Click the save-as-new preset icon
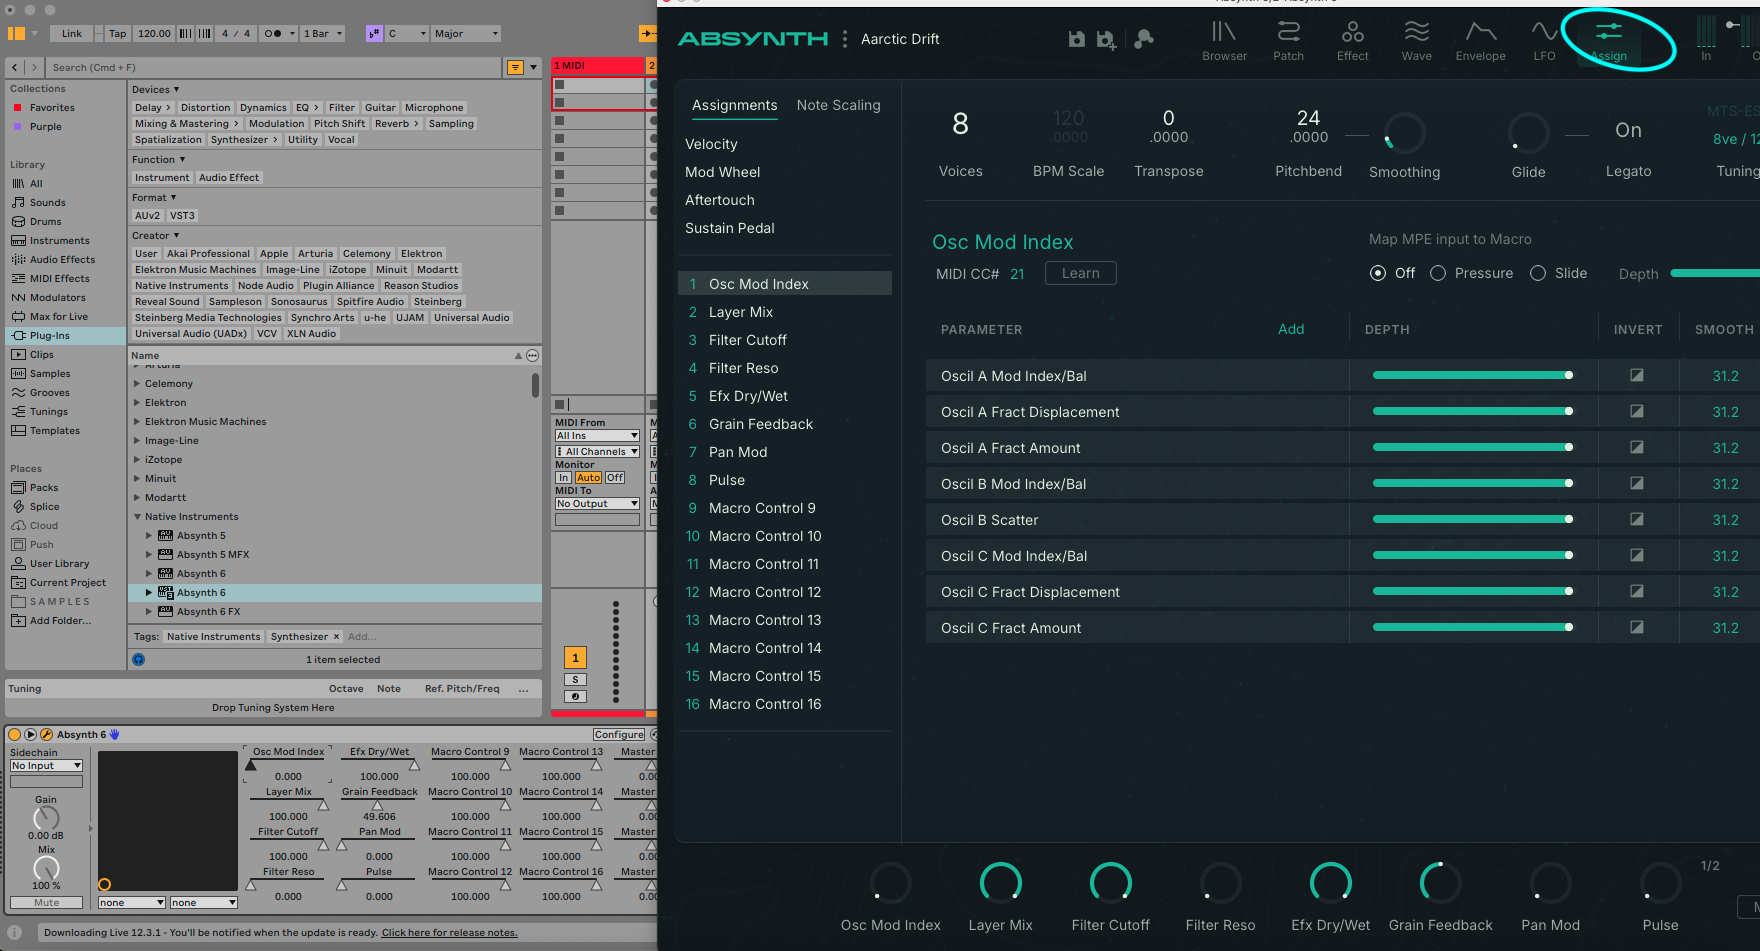The width and height of the screenshot is (1760, 951). tap(1106, 39)
